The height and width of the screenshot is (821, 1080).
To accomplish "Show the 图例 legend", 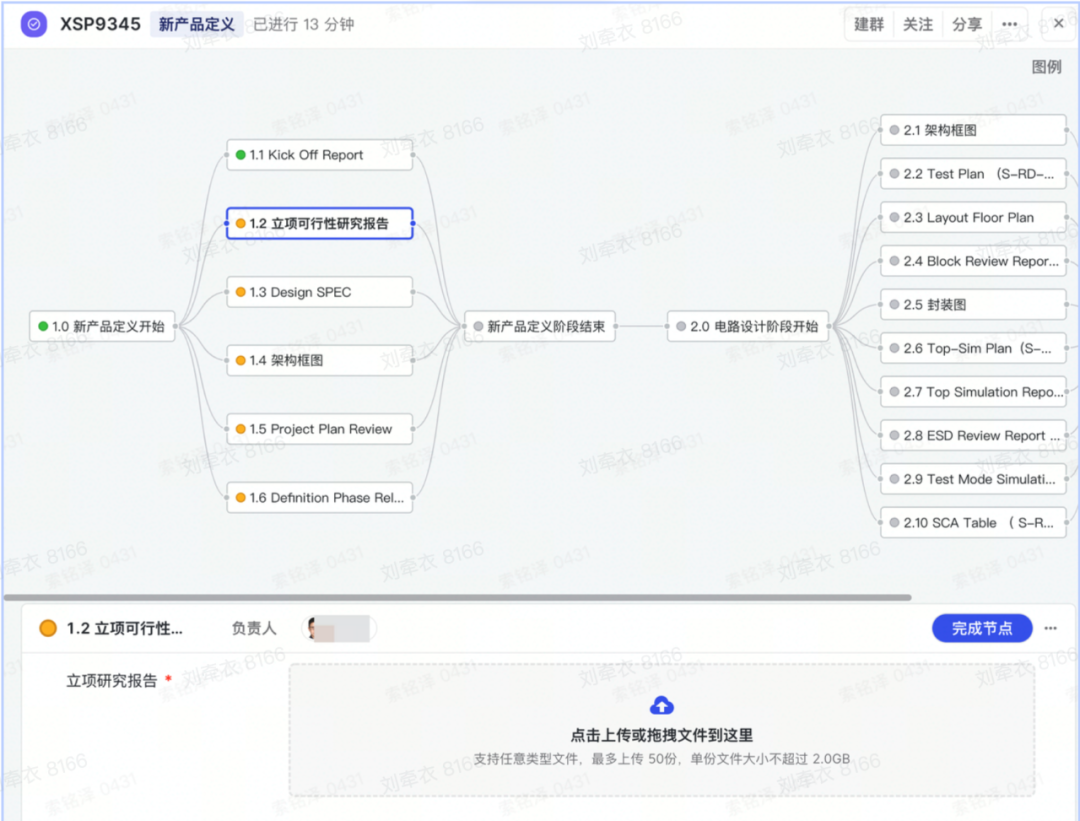I will (x=1046, y=67).
